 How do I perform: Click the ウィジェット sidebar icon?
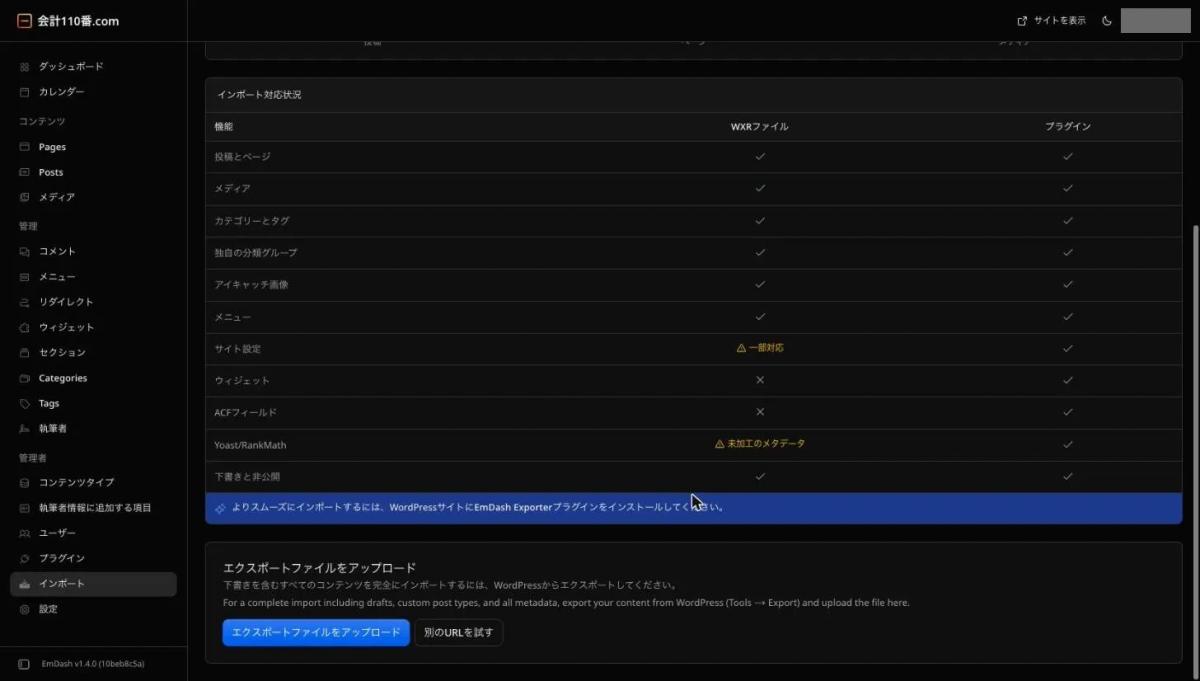click(x=25, y=327)
